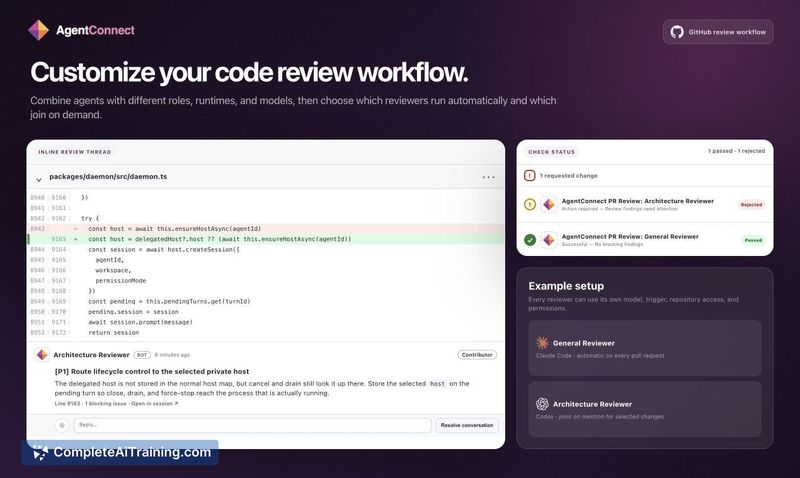The width and height of the screenshot is (800, 478).
Task: Click the yellow warning icon on the Architecture Reviewer check
Action: click(530, 205)
